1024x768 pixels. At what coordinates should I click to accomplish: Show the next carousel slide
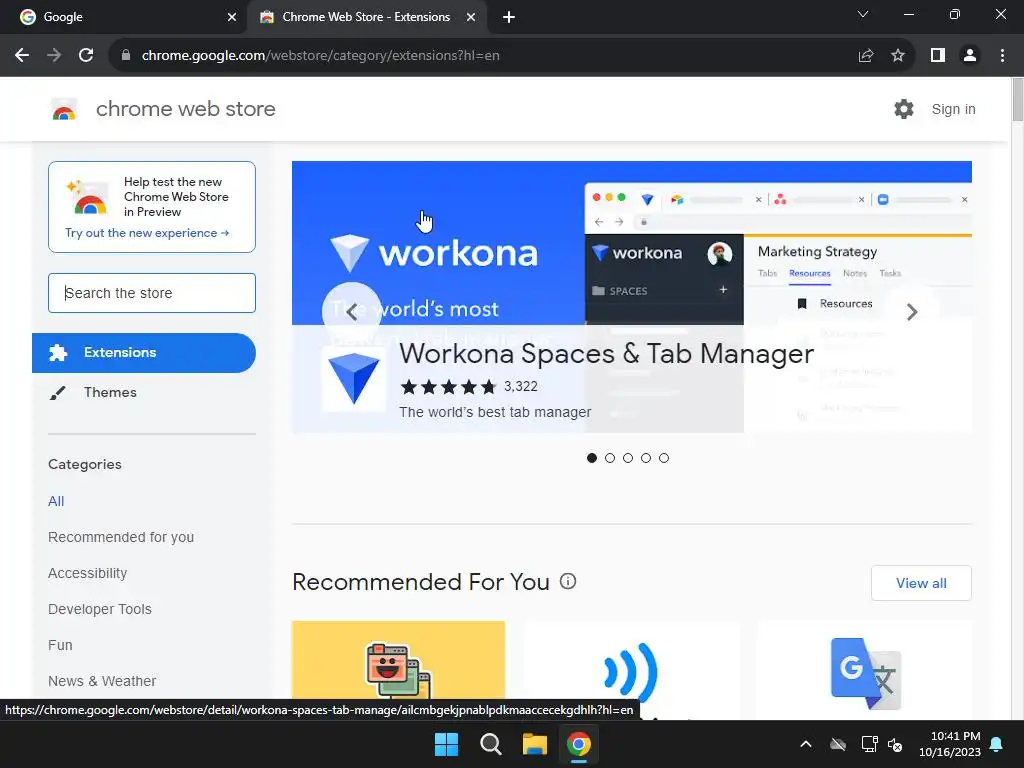pos(912,312)
